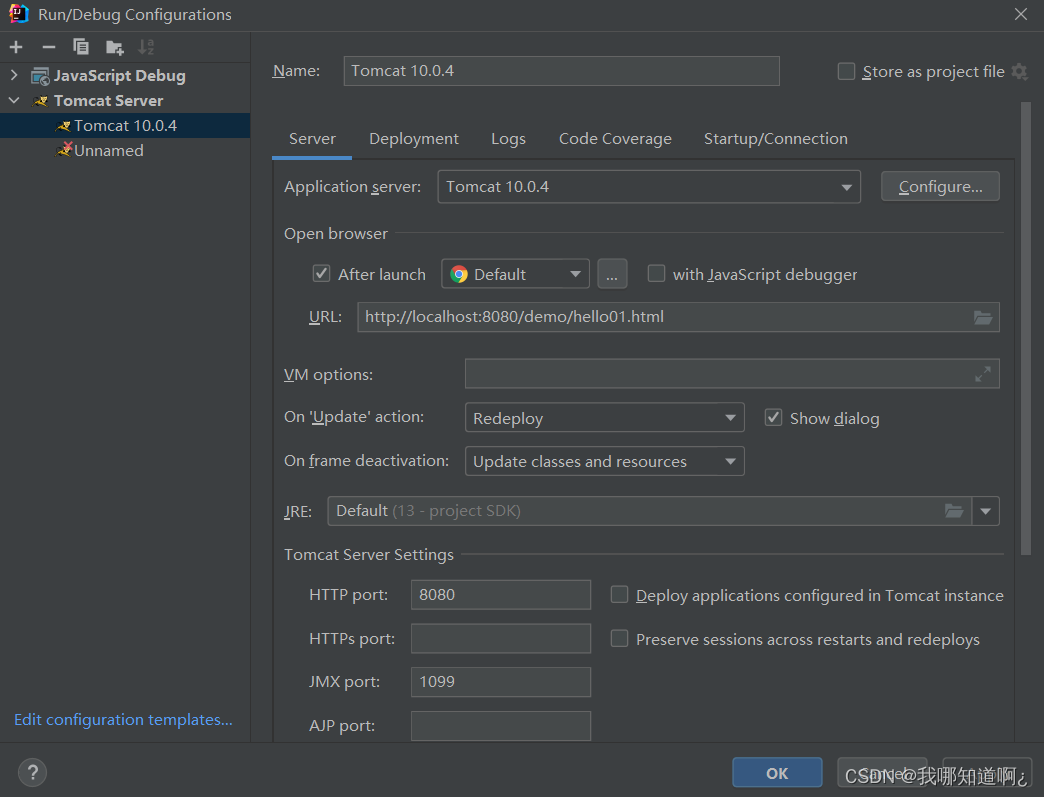Select the Unnamed configuration

125,150
